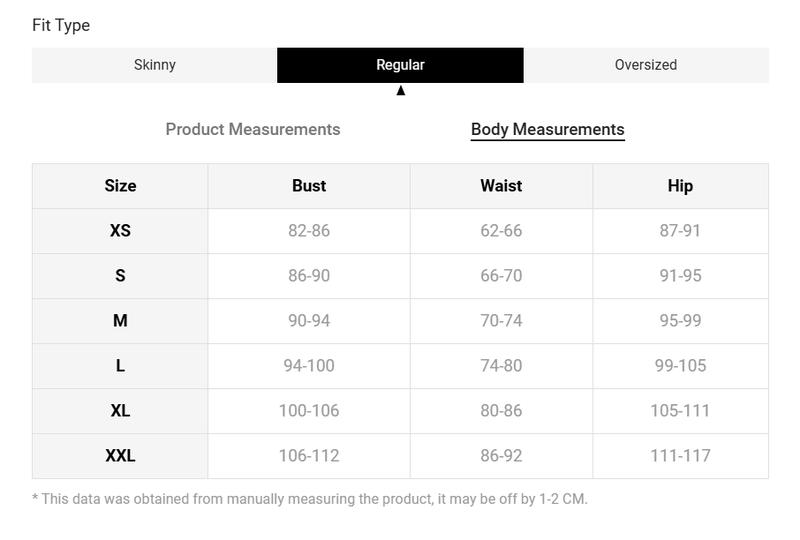Select the L size row label
This screenshot has height=540, width=800.
coord(120,366)
